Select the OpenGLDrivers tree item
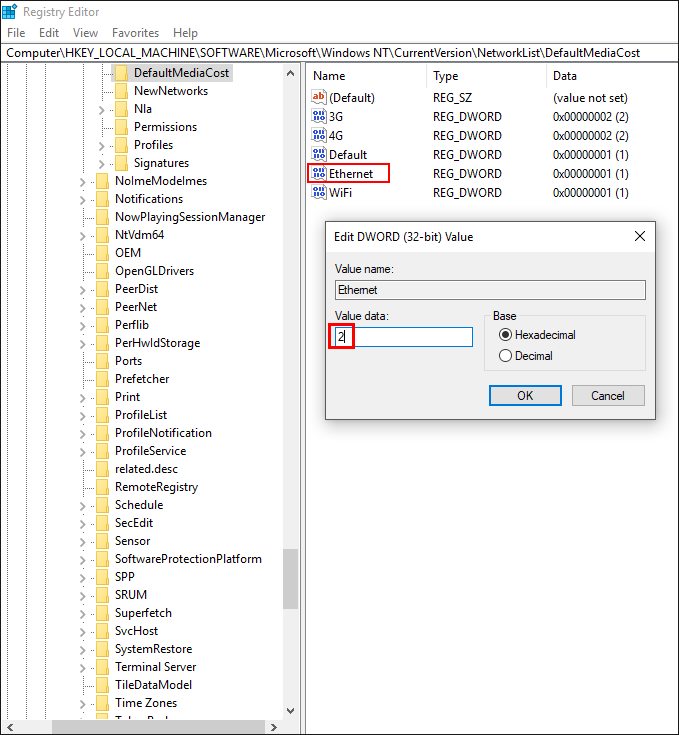Viewport: 679px width, 735px height. pos(155,271)
